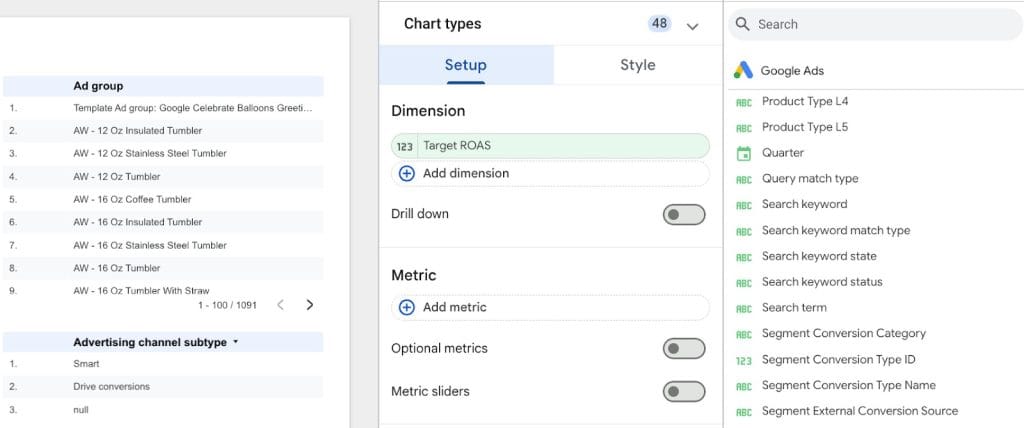
Task: Click ABC icon beside Search keyword state
Action: pyautogui.click(x=744, y=257)
